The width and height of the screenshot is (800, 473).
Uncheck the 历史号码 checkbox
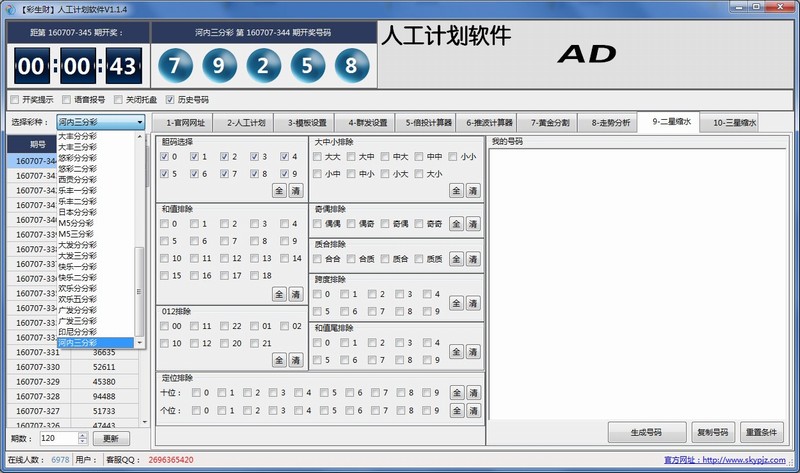[170, 100]
